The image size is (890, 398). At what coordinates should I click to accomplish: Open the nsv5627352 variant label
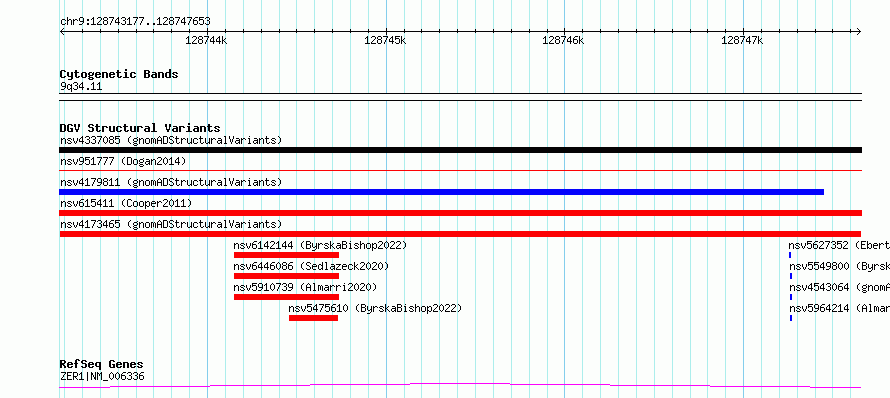[x=839, y=245]
